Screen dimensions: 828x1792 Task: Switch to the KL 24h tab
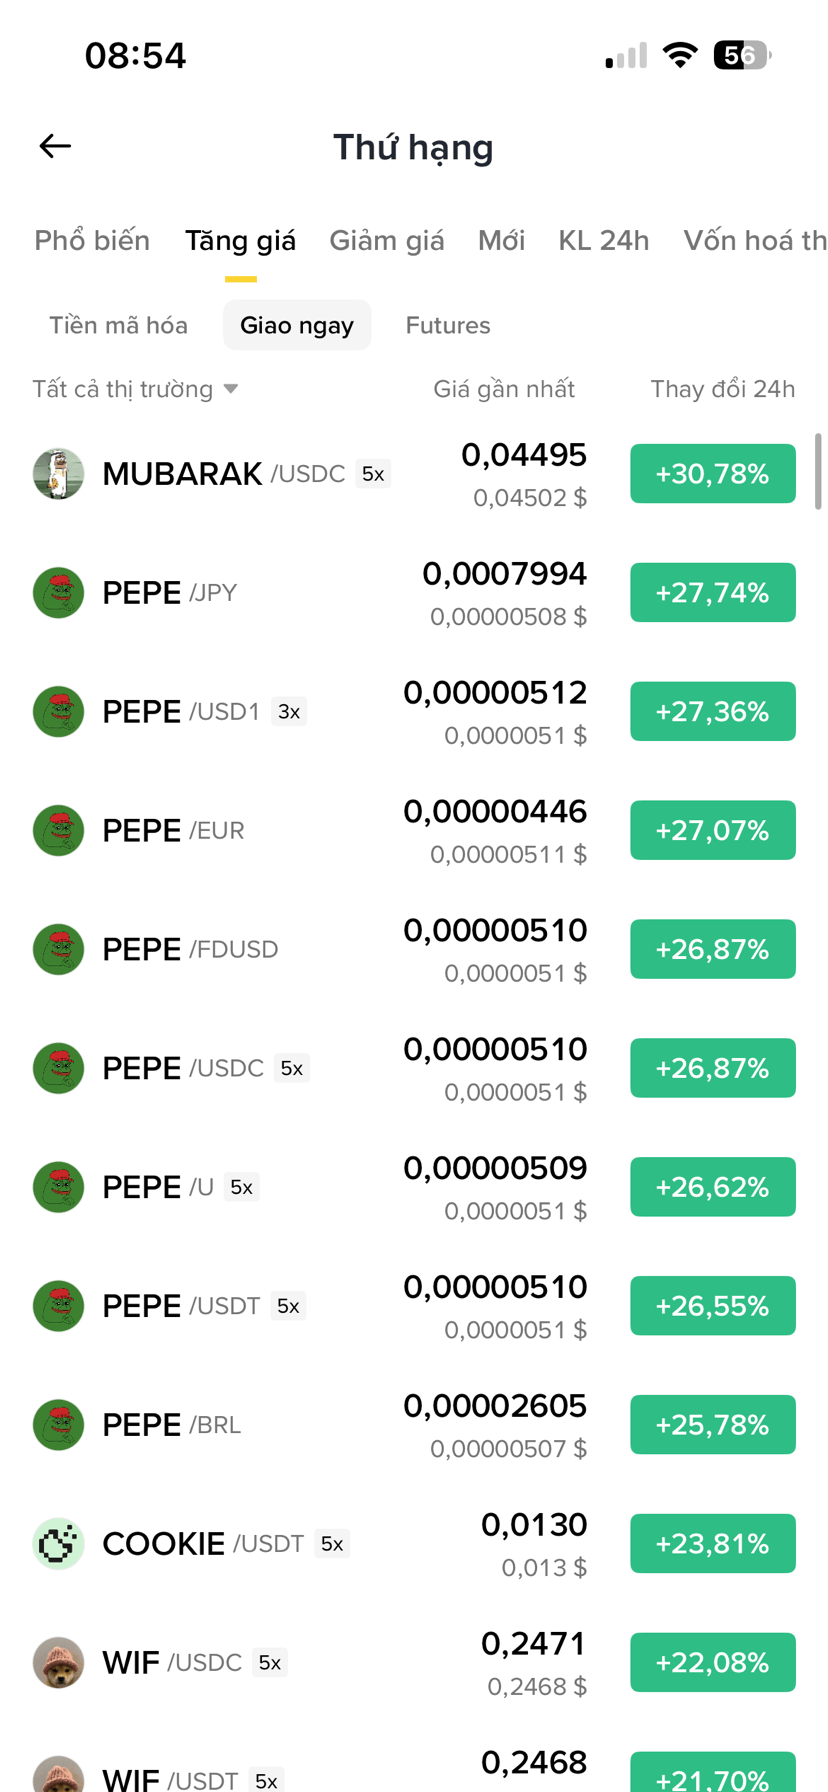(604, 241)
